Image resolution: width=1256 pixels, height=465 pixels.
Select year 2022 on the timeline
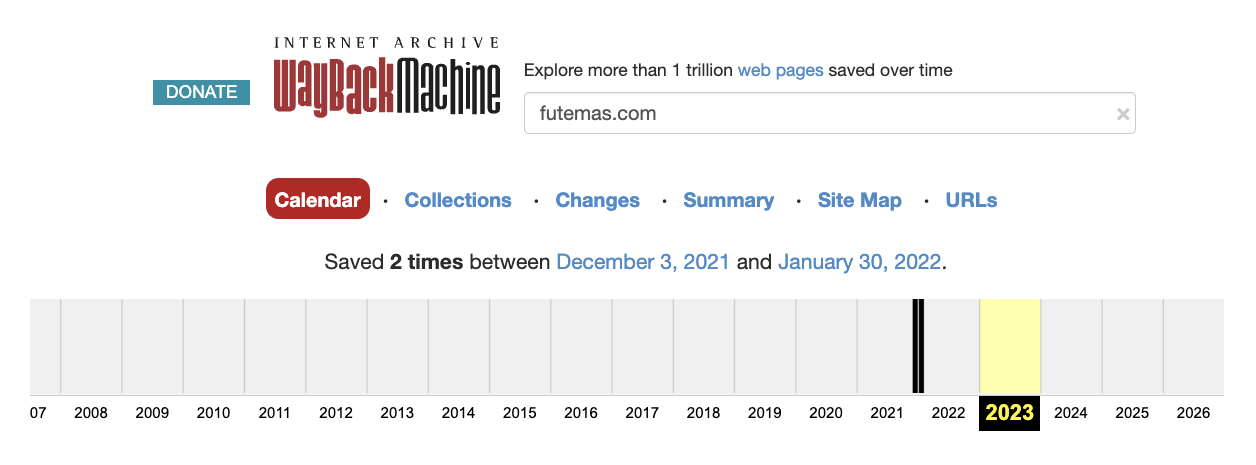click(x=948, y=413)
